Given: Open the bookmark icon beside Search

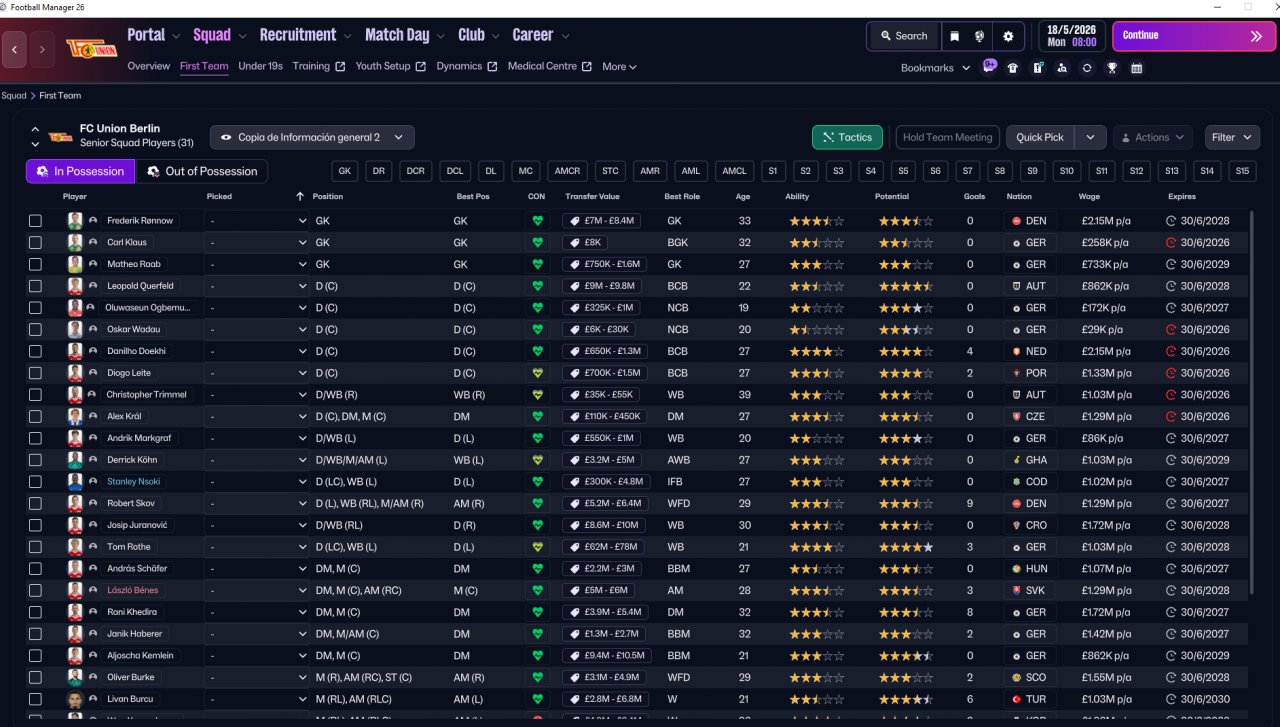Looking at the screenshot, I should click(955, 36).
